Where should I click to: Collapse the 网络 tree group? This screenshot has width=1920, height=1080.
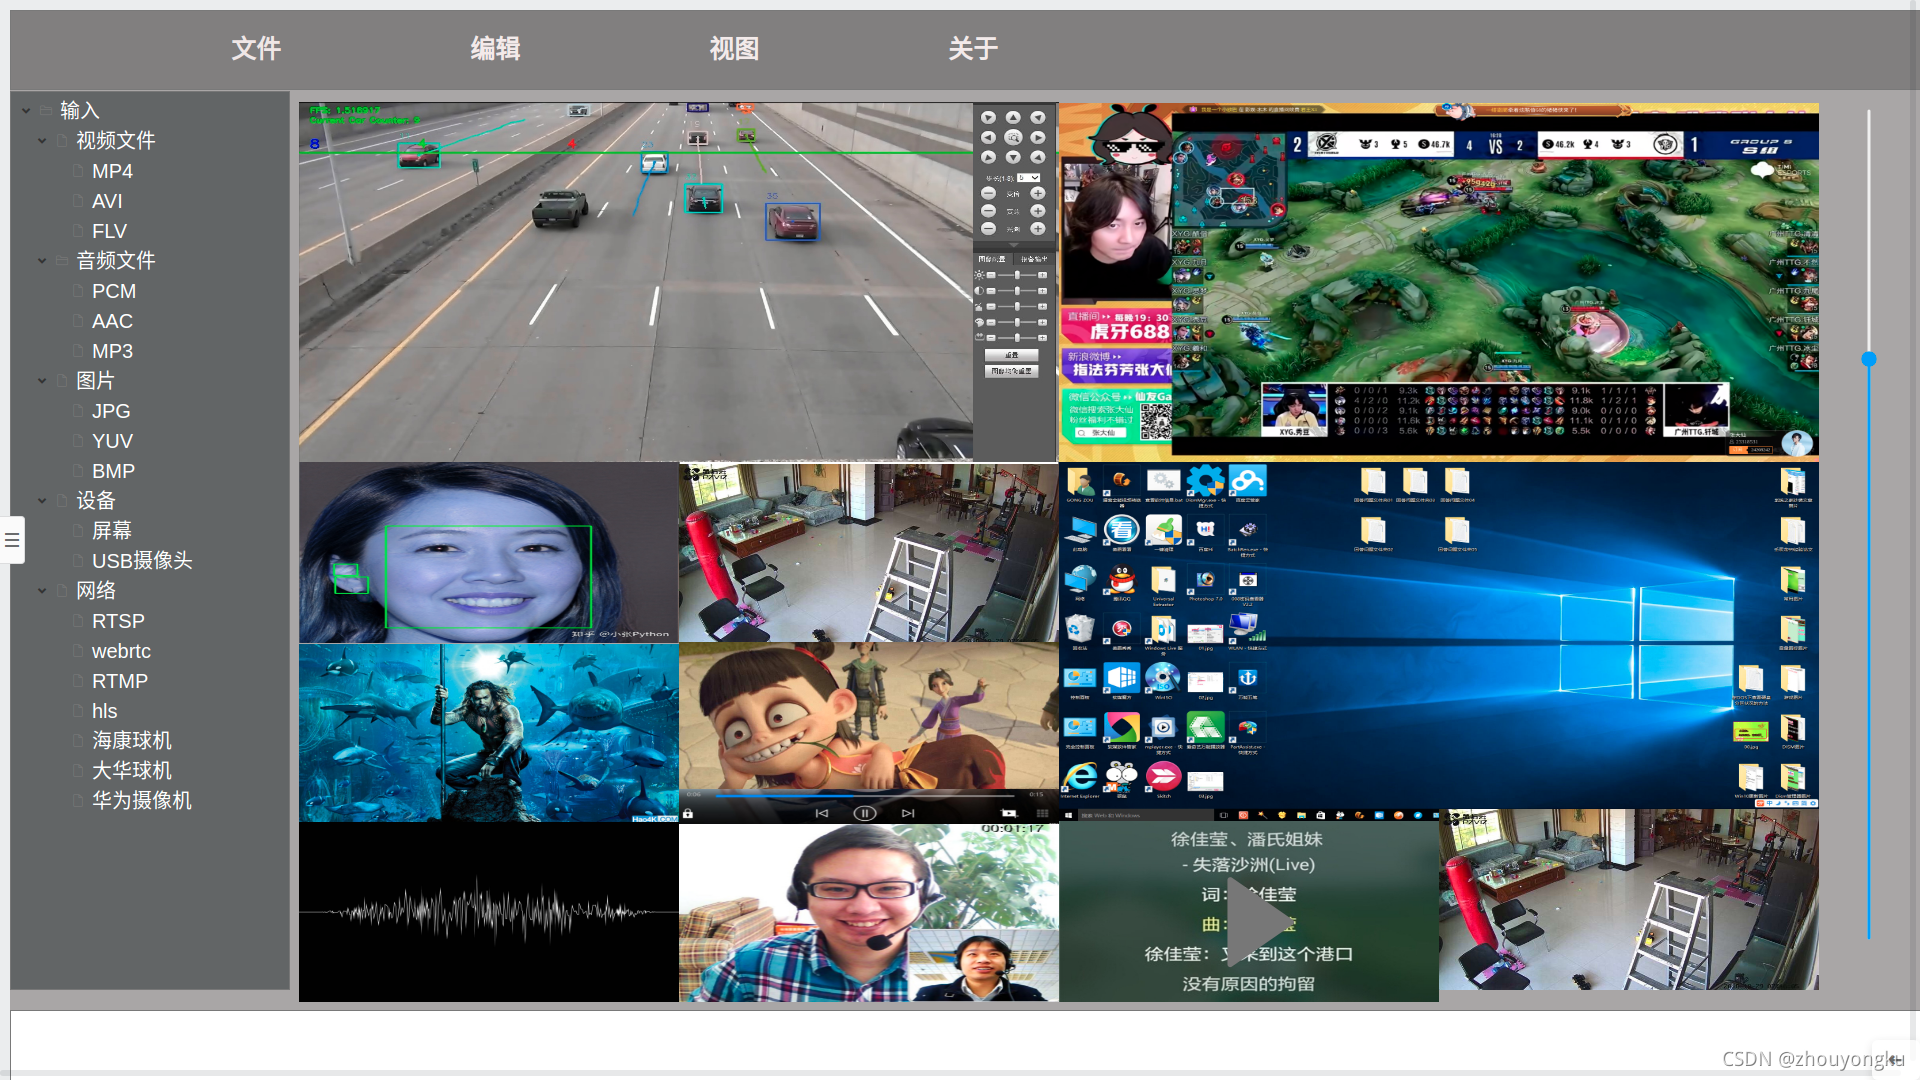click(42, 590)
